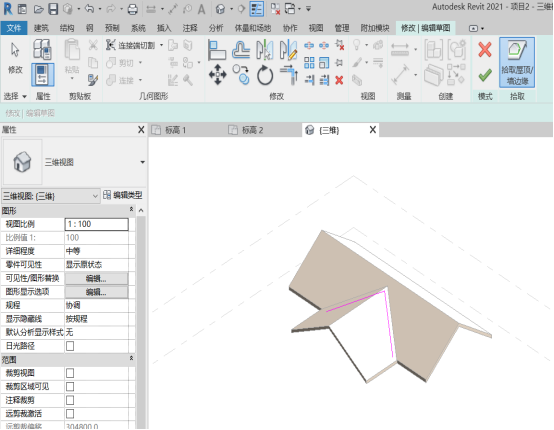Screen dimensions: 554x430
Task: Select the Mirror - Pick Axis tool
Action: click(x=265, y=50)
